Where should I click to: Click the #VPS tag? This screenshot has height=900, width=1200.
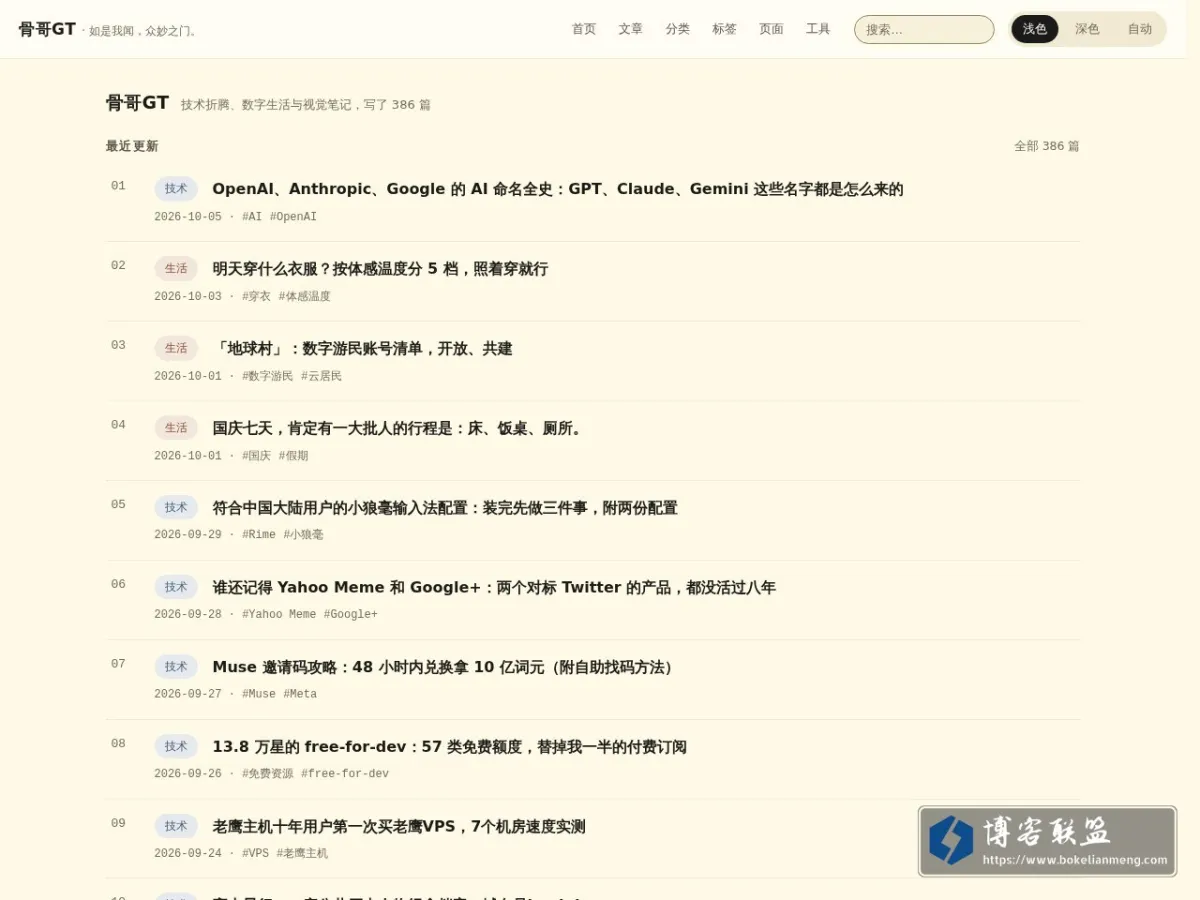click(256, 854)
